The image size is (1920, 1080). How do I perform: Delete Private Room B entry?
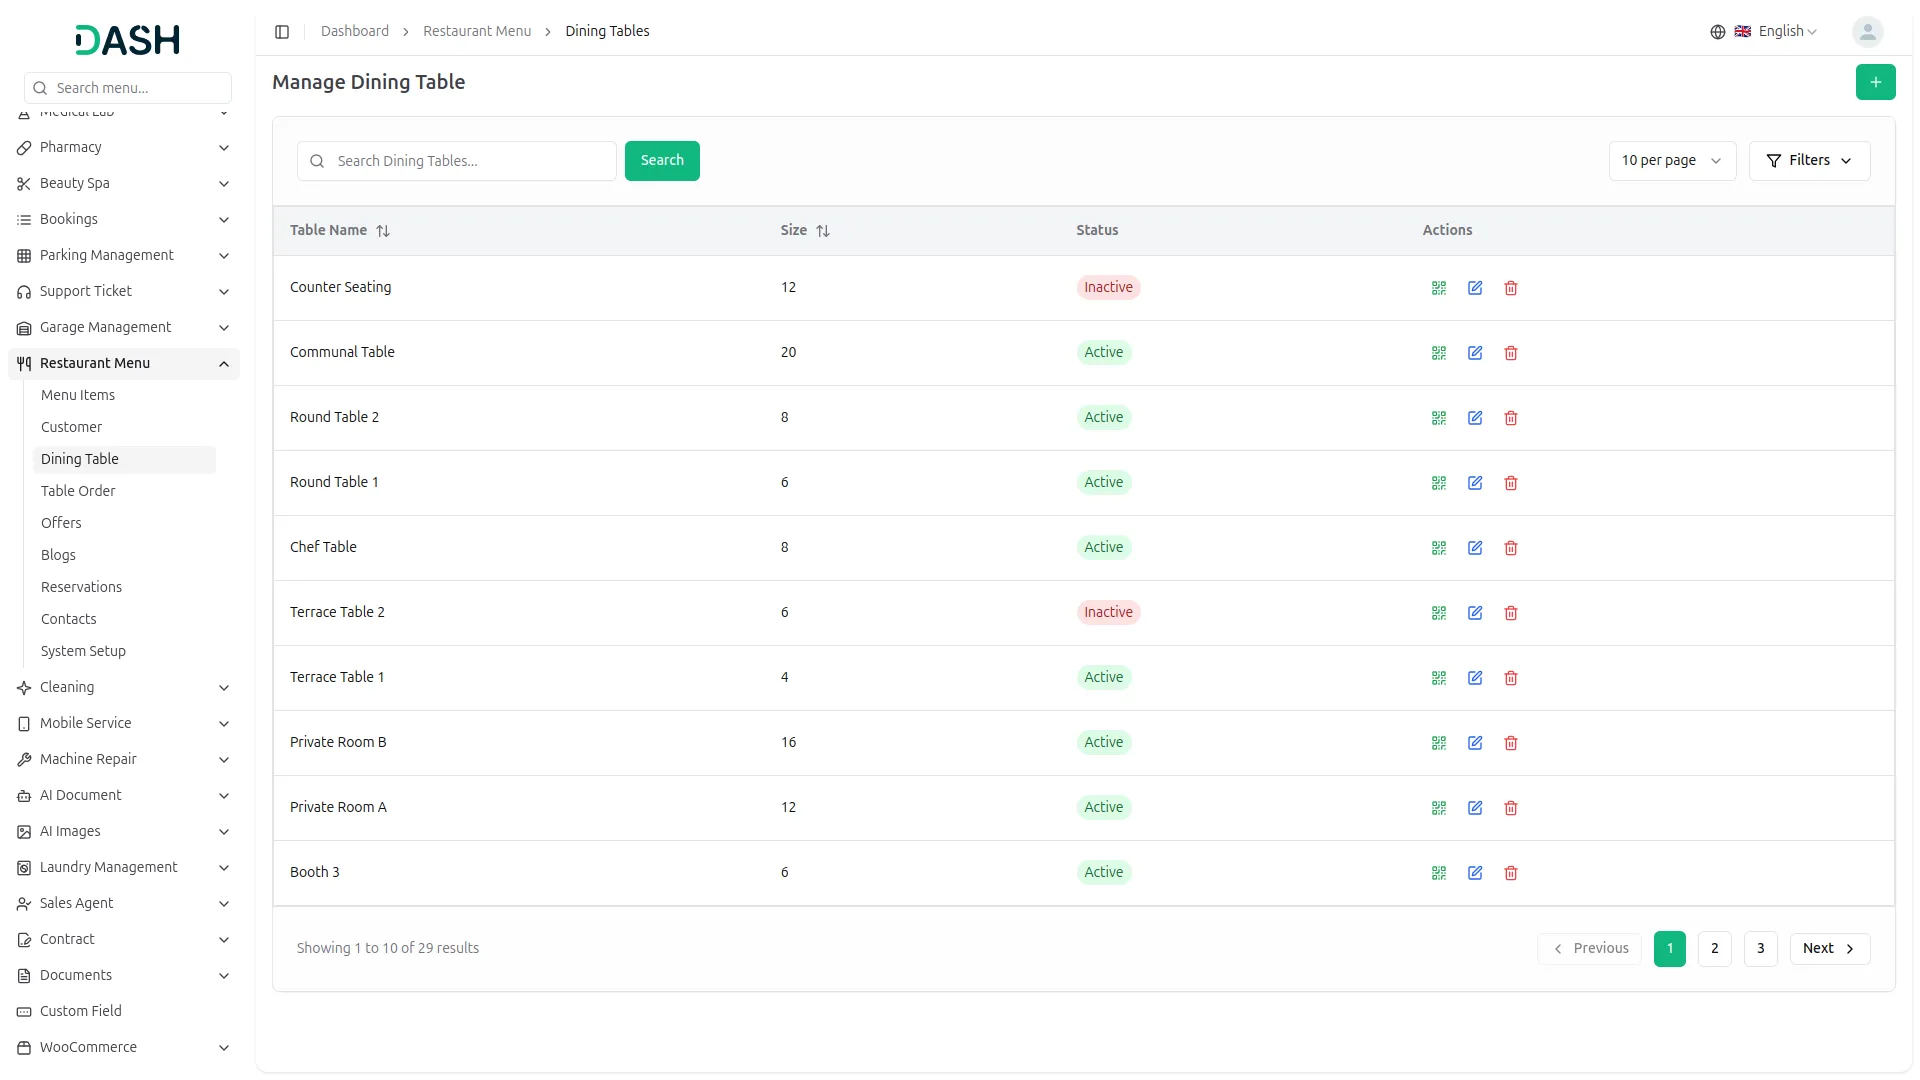pyautogui.click(x=1510, y=743)
